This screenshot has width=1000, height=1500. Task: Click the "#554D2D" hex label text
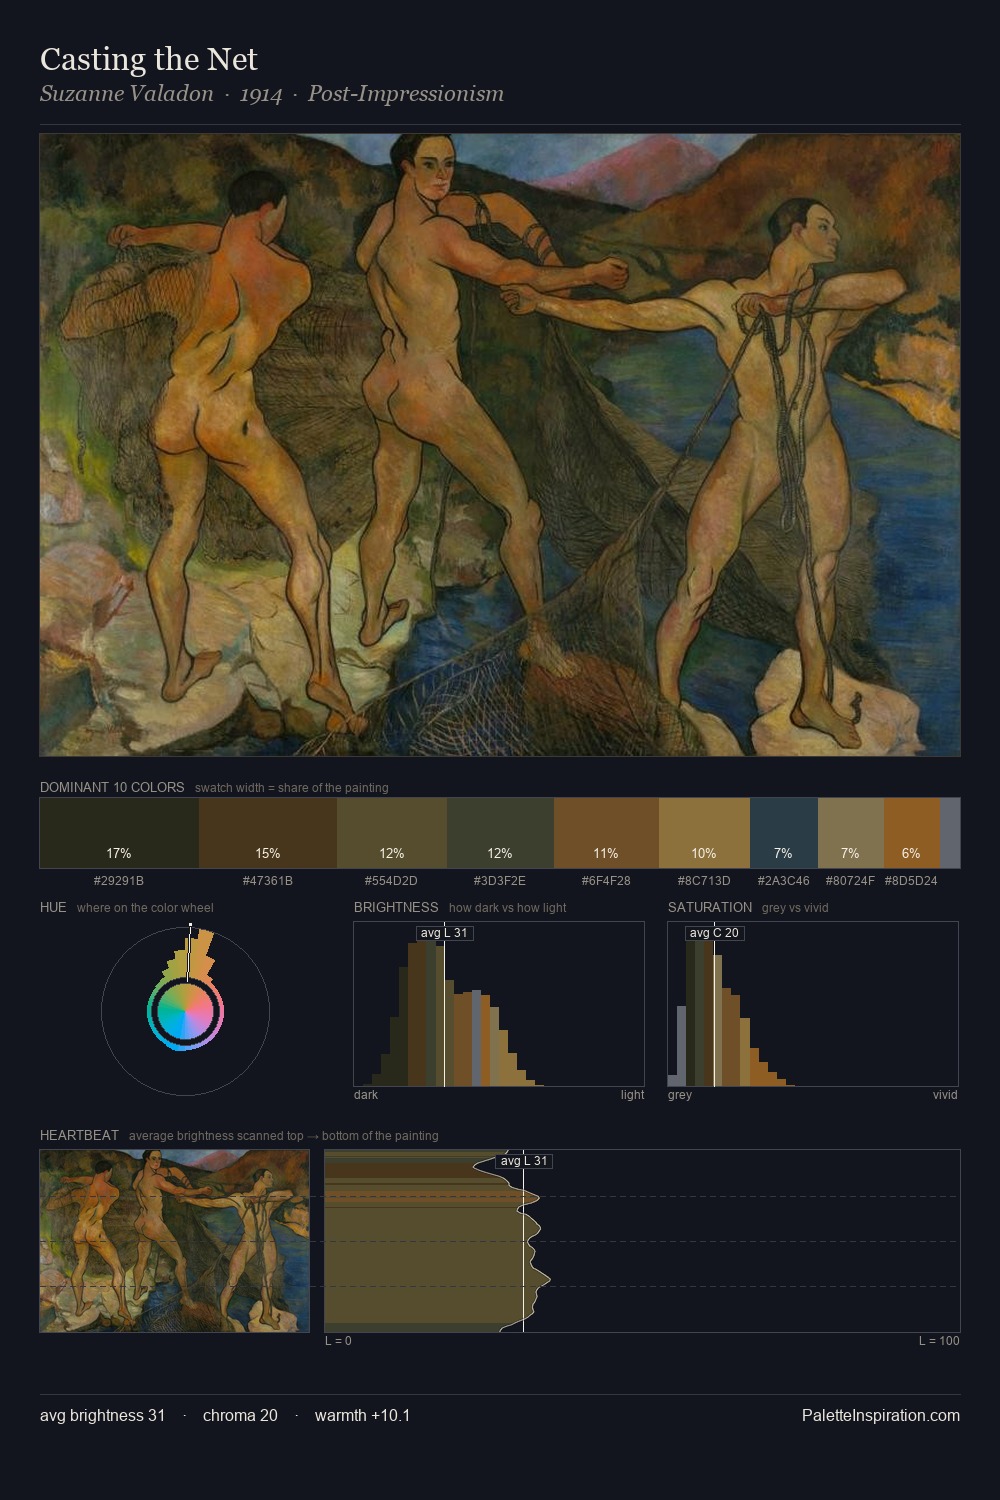[392, 881]
